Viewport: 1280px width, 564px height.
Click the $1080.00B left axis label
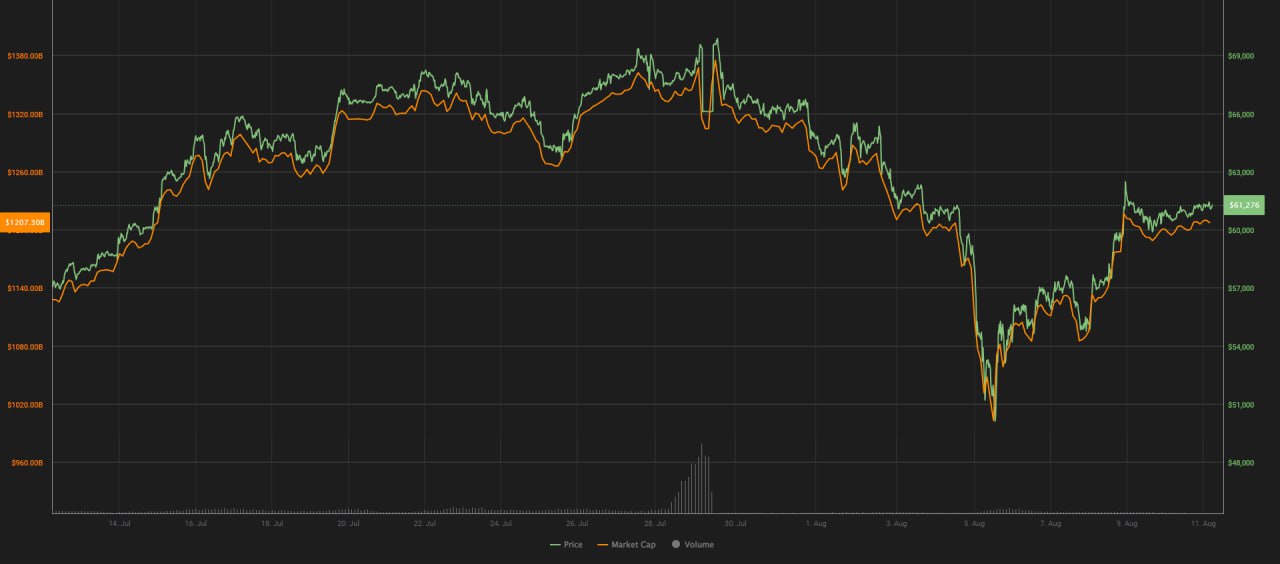pos(24,347)
